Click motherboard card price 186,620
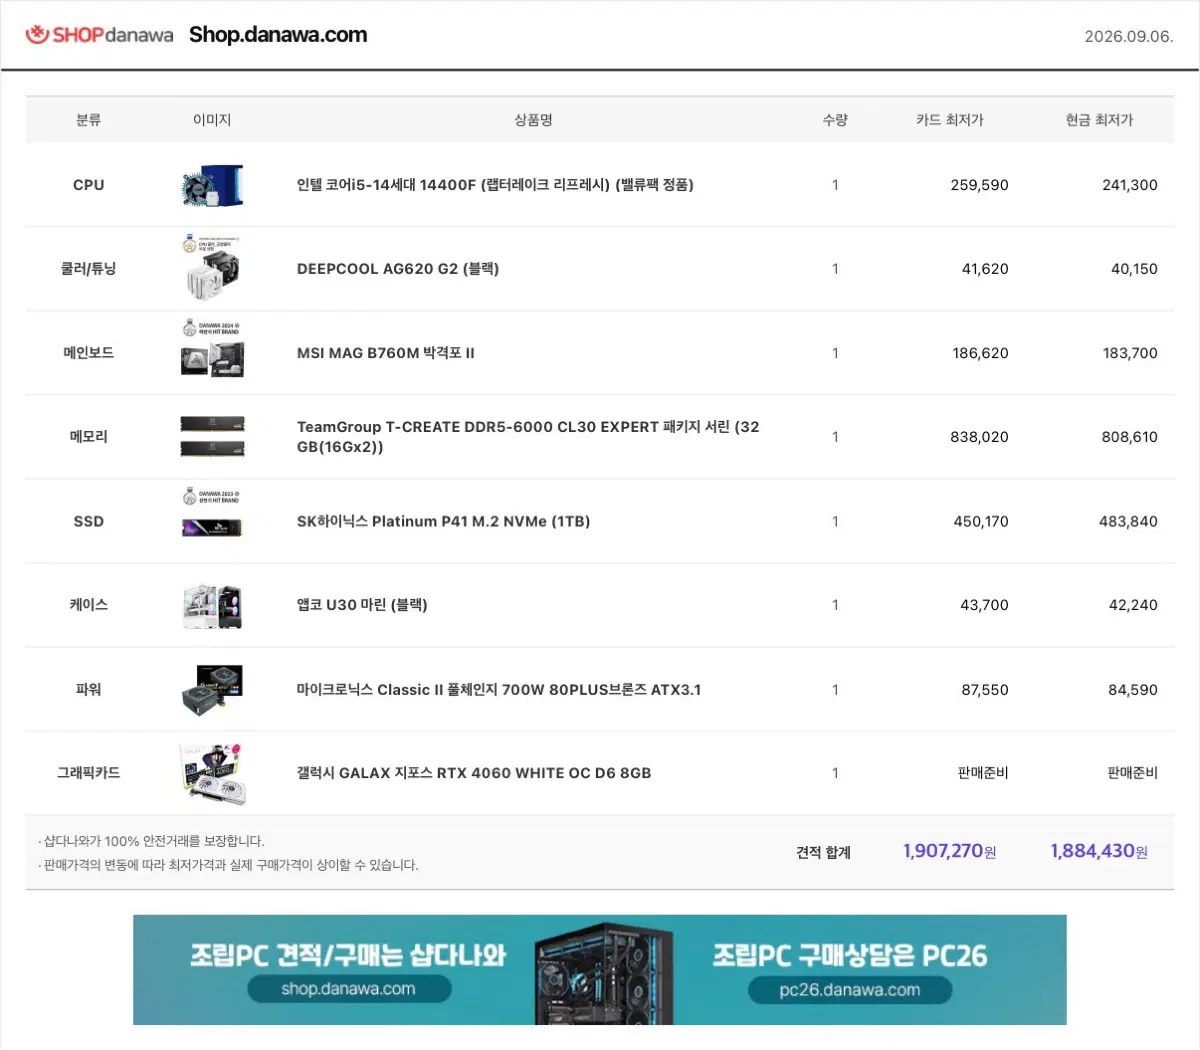1200x1050 pixels. 980,353
